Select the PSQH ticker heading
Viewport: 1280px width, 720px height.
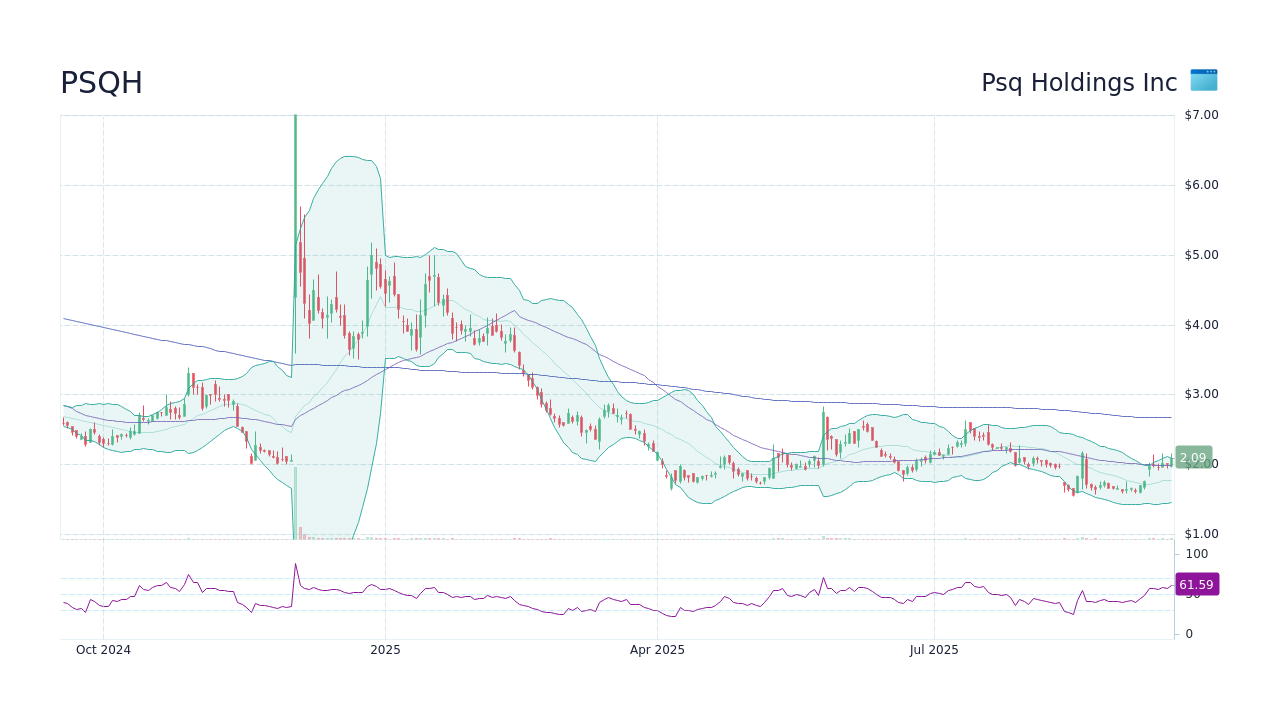pyautogui.click(x=101, y=83)
